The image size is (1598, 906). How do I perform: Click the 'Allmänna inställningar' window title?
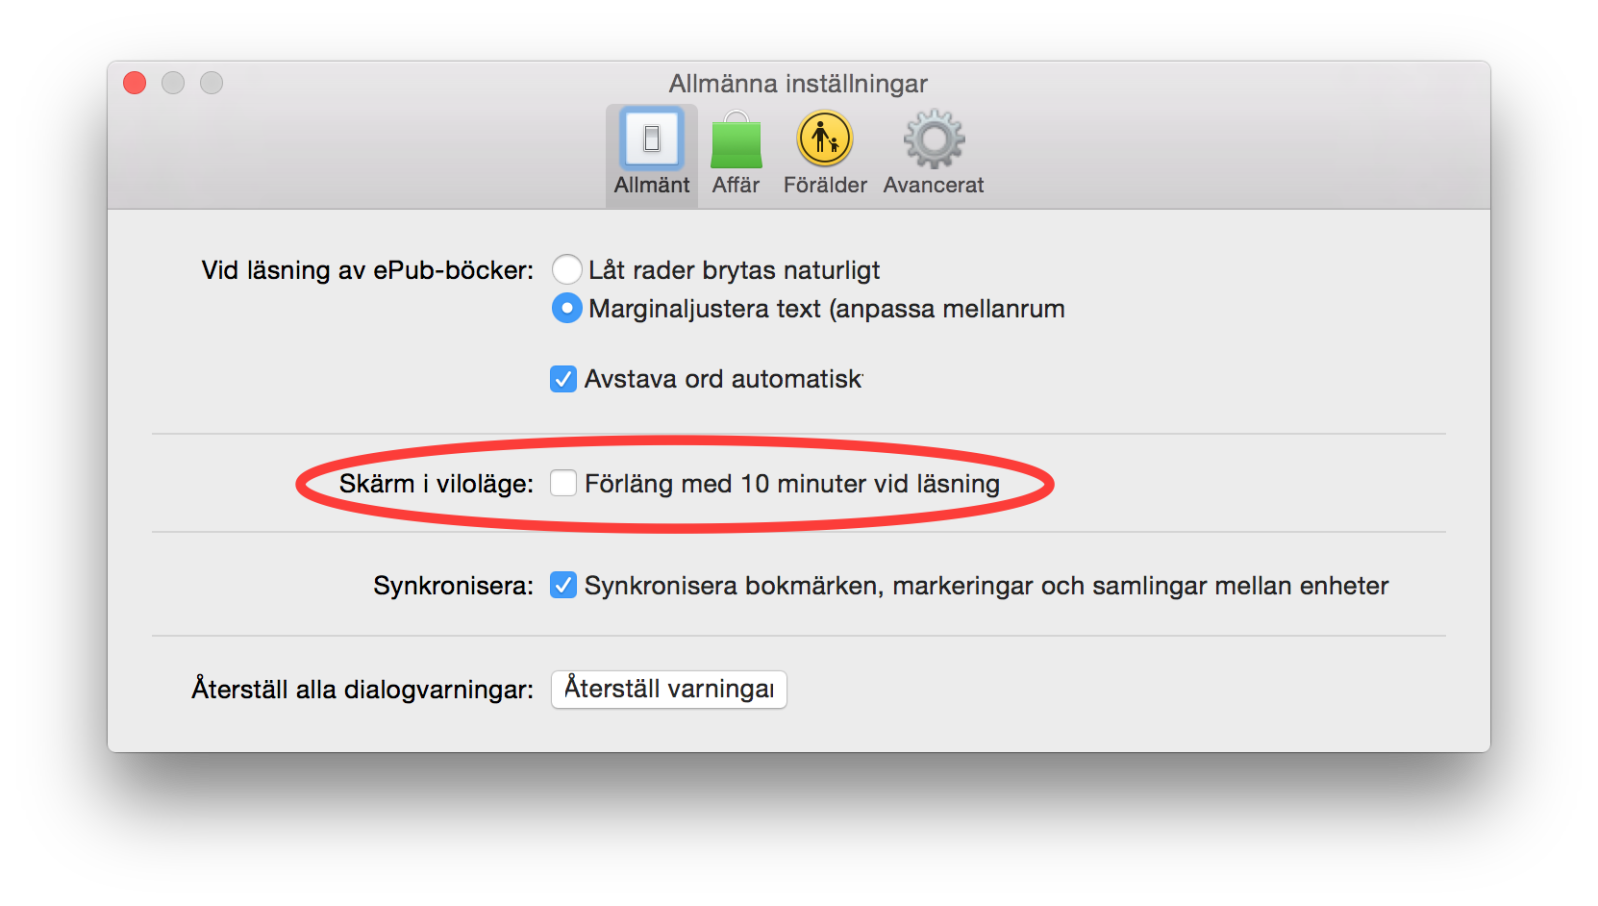pyautogui.click(x=798, y=84)
